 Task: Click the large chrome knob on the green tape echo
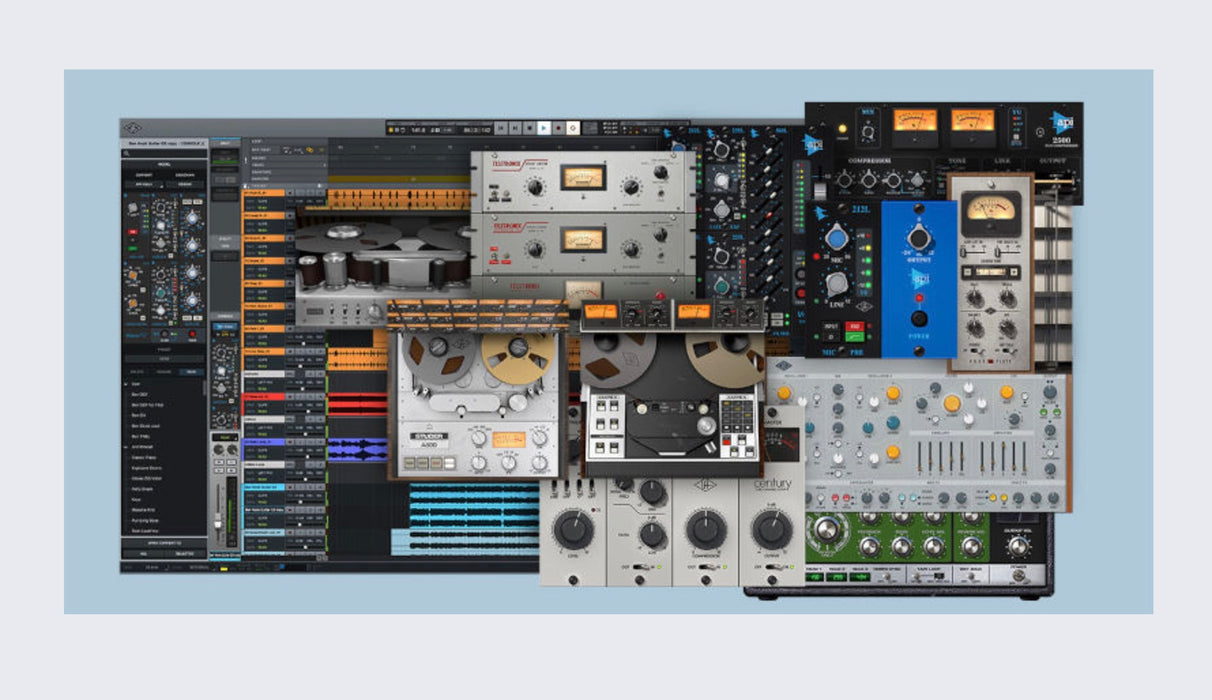[827, 529]
